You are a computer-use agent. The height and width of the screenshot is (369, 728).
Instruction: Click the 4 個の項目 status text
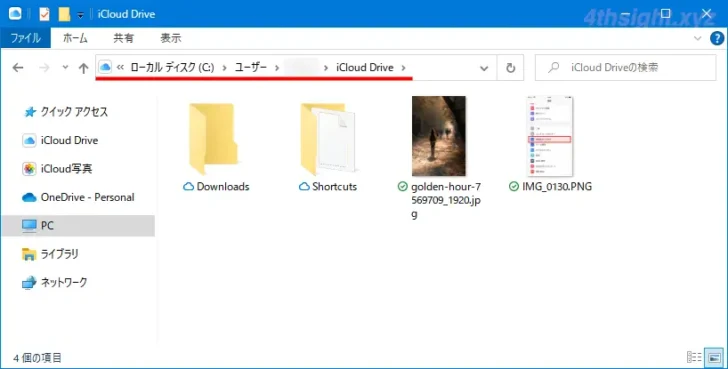point(37,358)
